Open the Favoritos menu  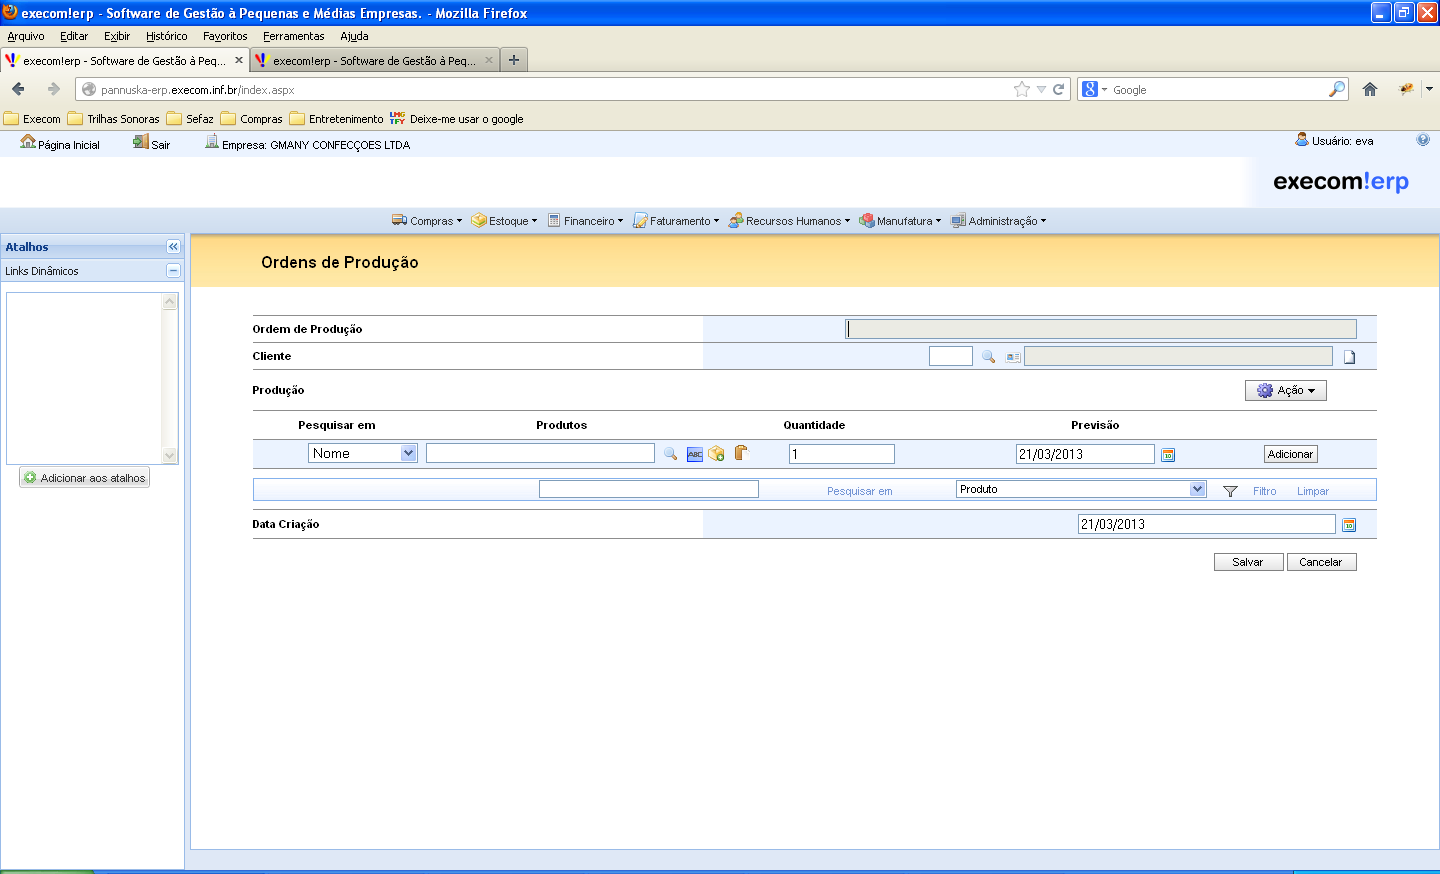coord(225,36)
